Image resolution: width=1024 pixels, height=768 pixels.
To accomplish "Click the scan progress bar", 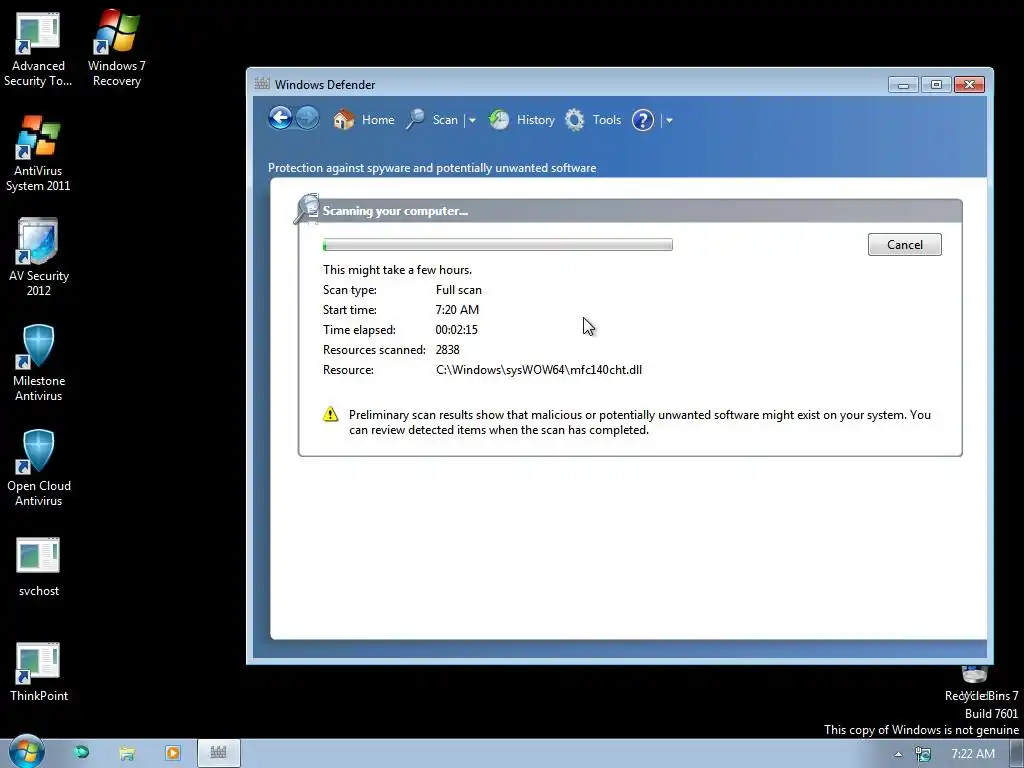I will tap(498, 245).
